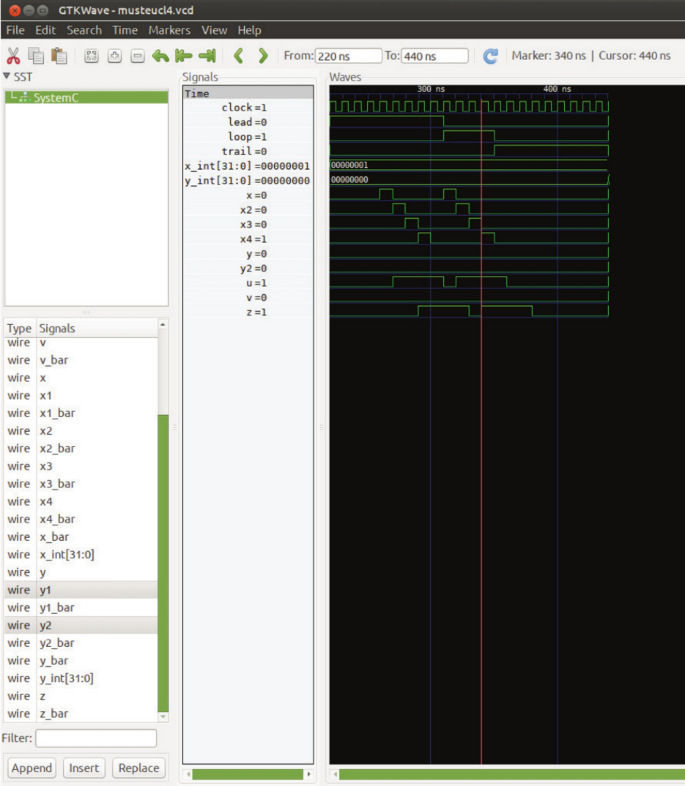The image size is (685, 786).
Task: Click the Zoom Undo green arrow
Action: (x=160, y=56)
